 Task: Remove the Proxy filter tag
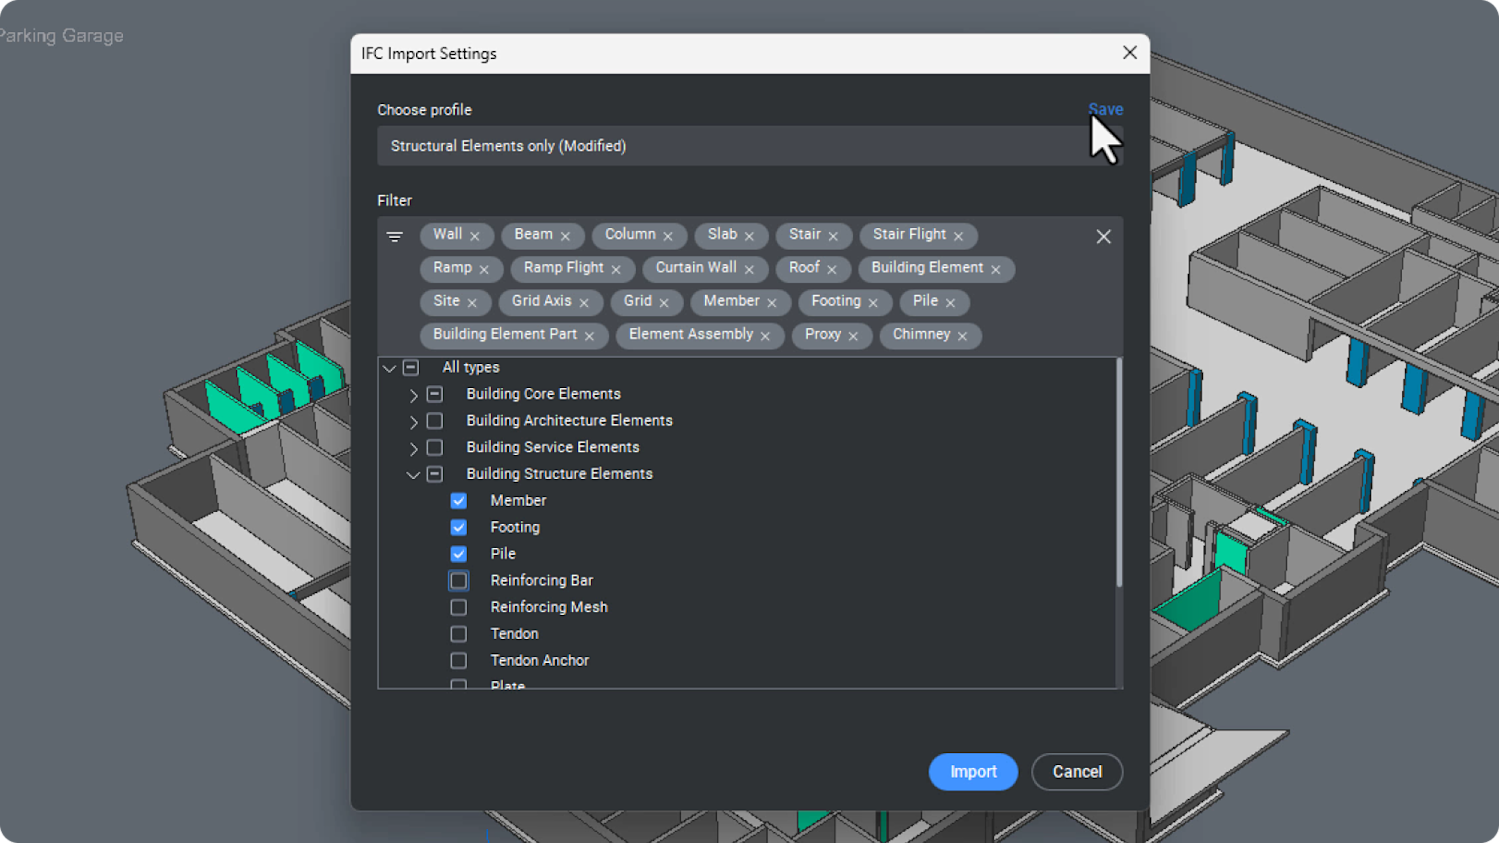(x=855, y=335)
